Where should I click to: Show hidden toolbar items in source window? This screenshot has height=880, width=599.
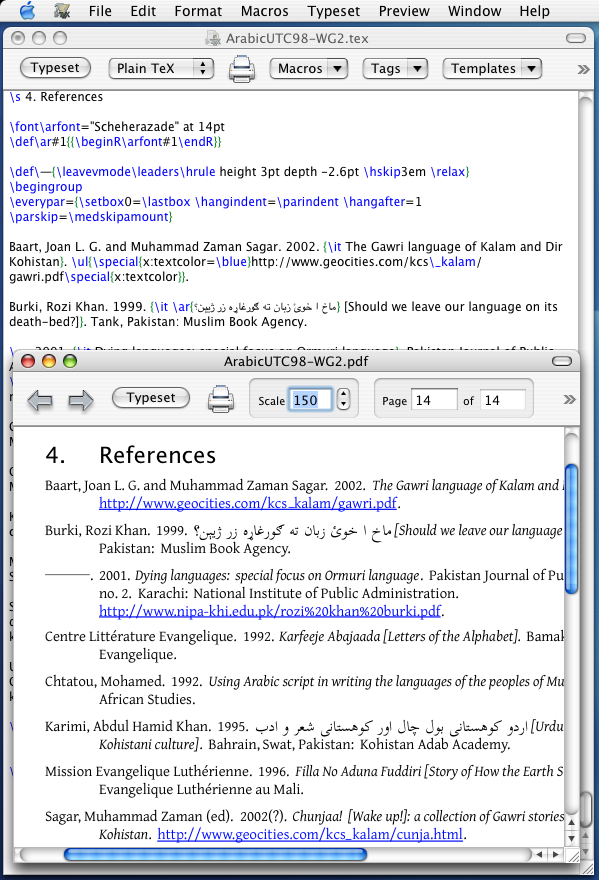584,69
